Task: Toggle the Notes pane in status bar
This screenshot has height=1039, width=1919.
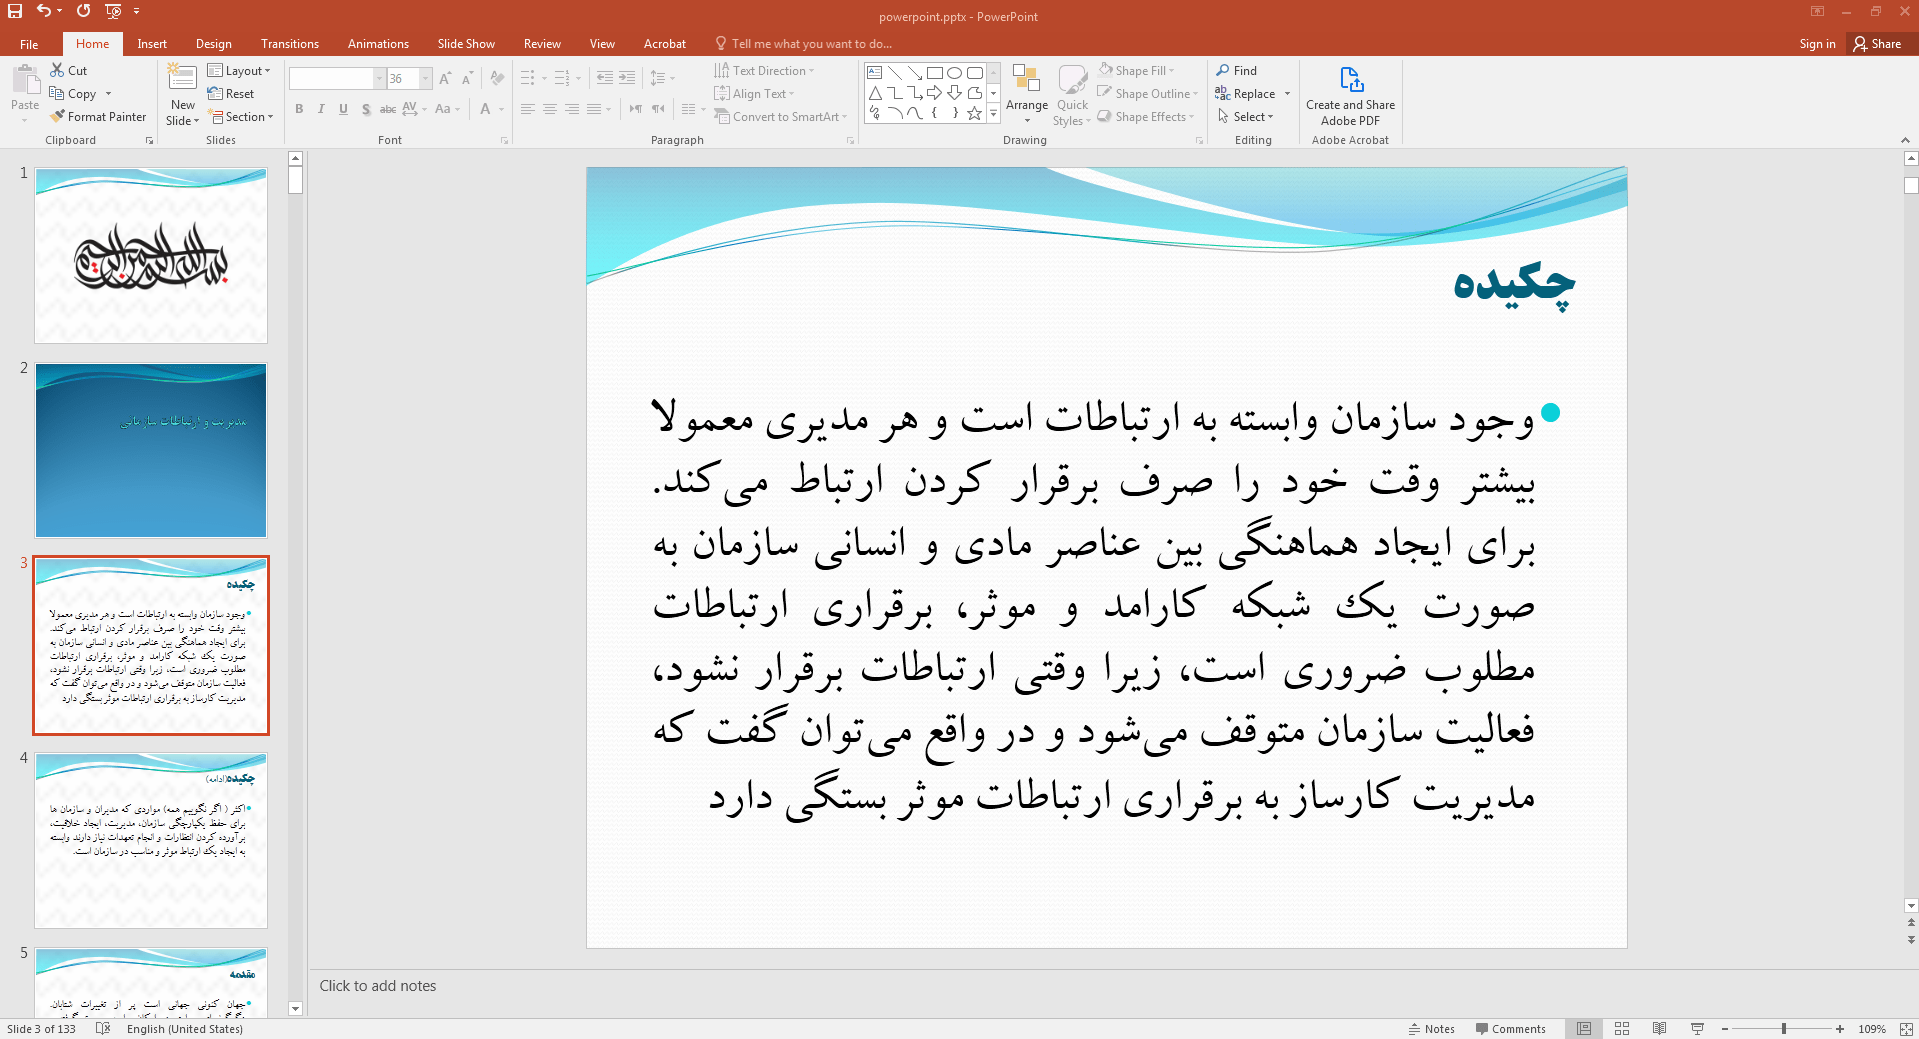Action: tap(1432, 1028)
